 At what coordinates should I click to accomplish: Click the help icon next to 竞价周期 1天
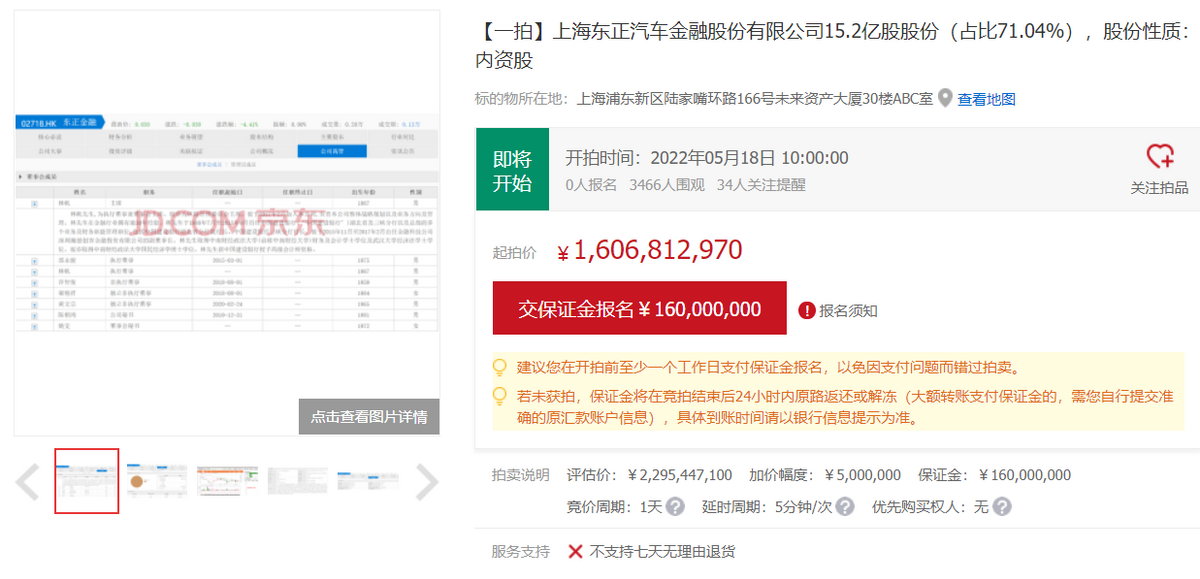click(x=675, y=507)
